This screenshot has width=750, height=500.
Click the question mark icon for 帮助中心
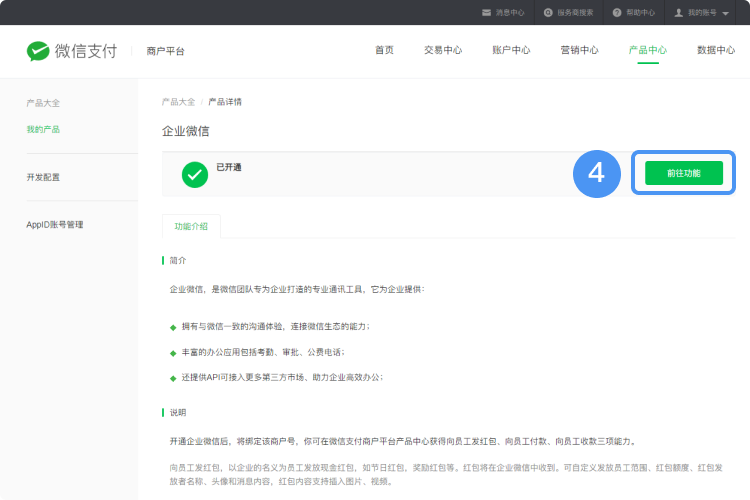click(x=617, y=12)
